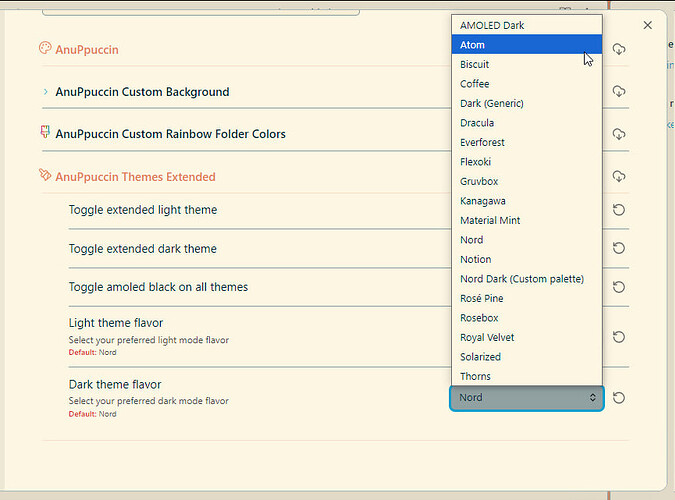Image resolution: width=675 pixels, height=500 pixels.
Task: Click Select your preferred dark mode flavor text
Action: pyautogui.click(x=149, y=401)
